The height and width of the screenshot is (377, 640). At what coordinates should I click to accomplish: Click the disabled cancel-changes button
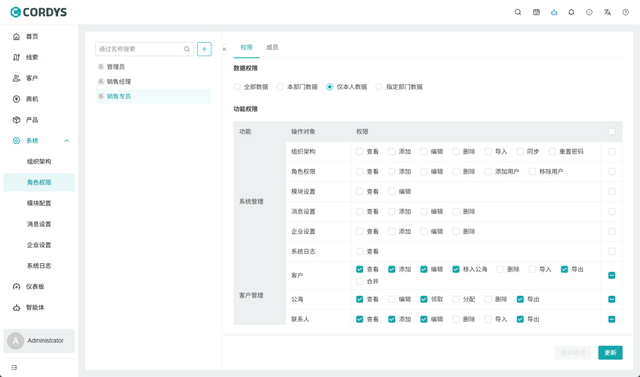coord(573,353)
